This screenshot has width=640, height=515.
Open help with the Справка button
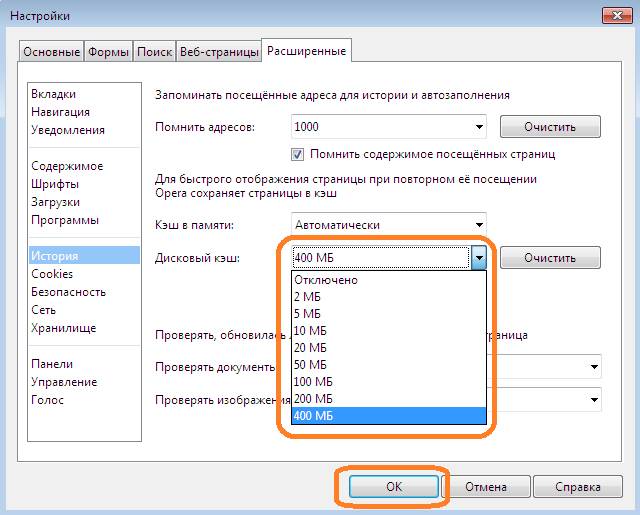coord(570,487)
